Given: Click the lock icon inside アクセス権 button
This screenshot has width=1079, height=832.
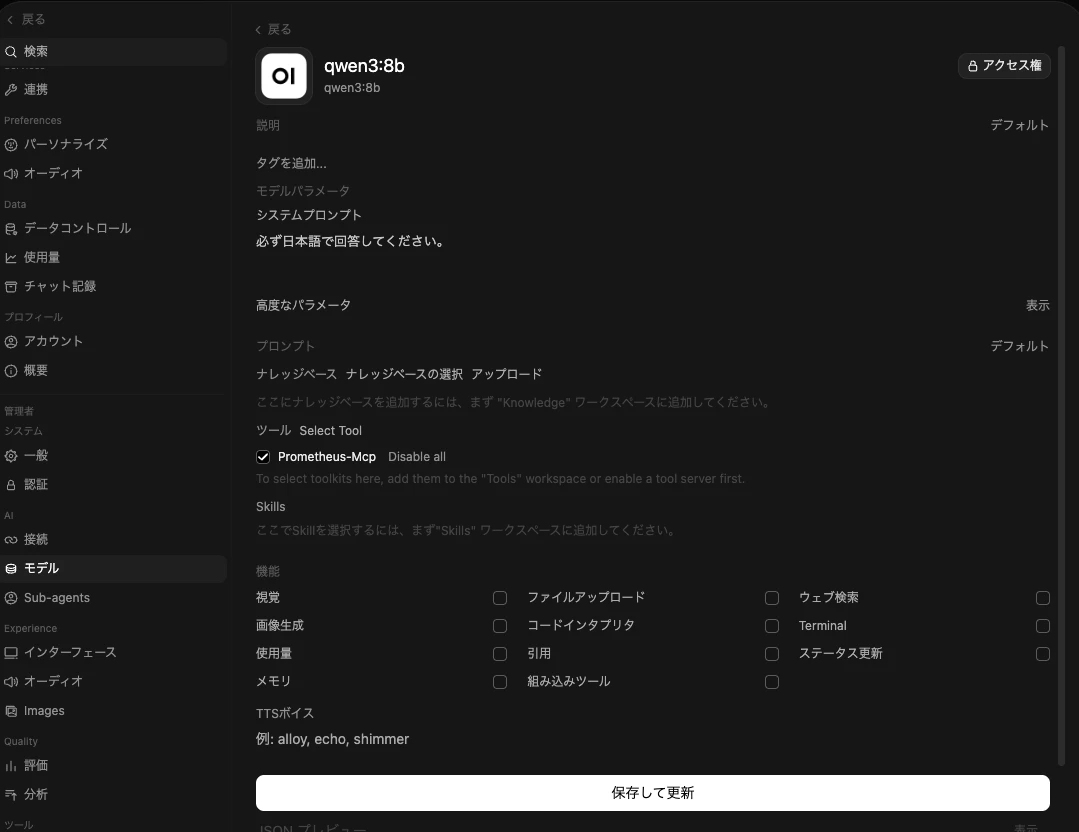Looking at the screenshot, I should click(972, 66).
